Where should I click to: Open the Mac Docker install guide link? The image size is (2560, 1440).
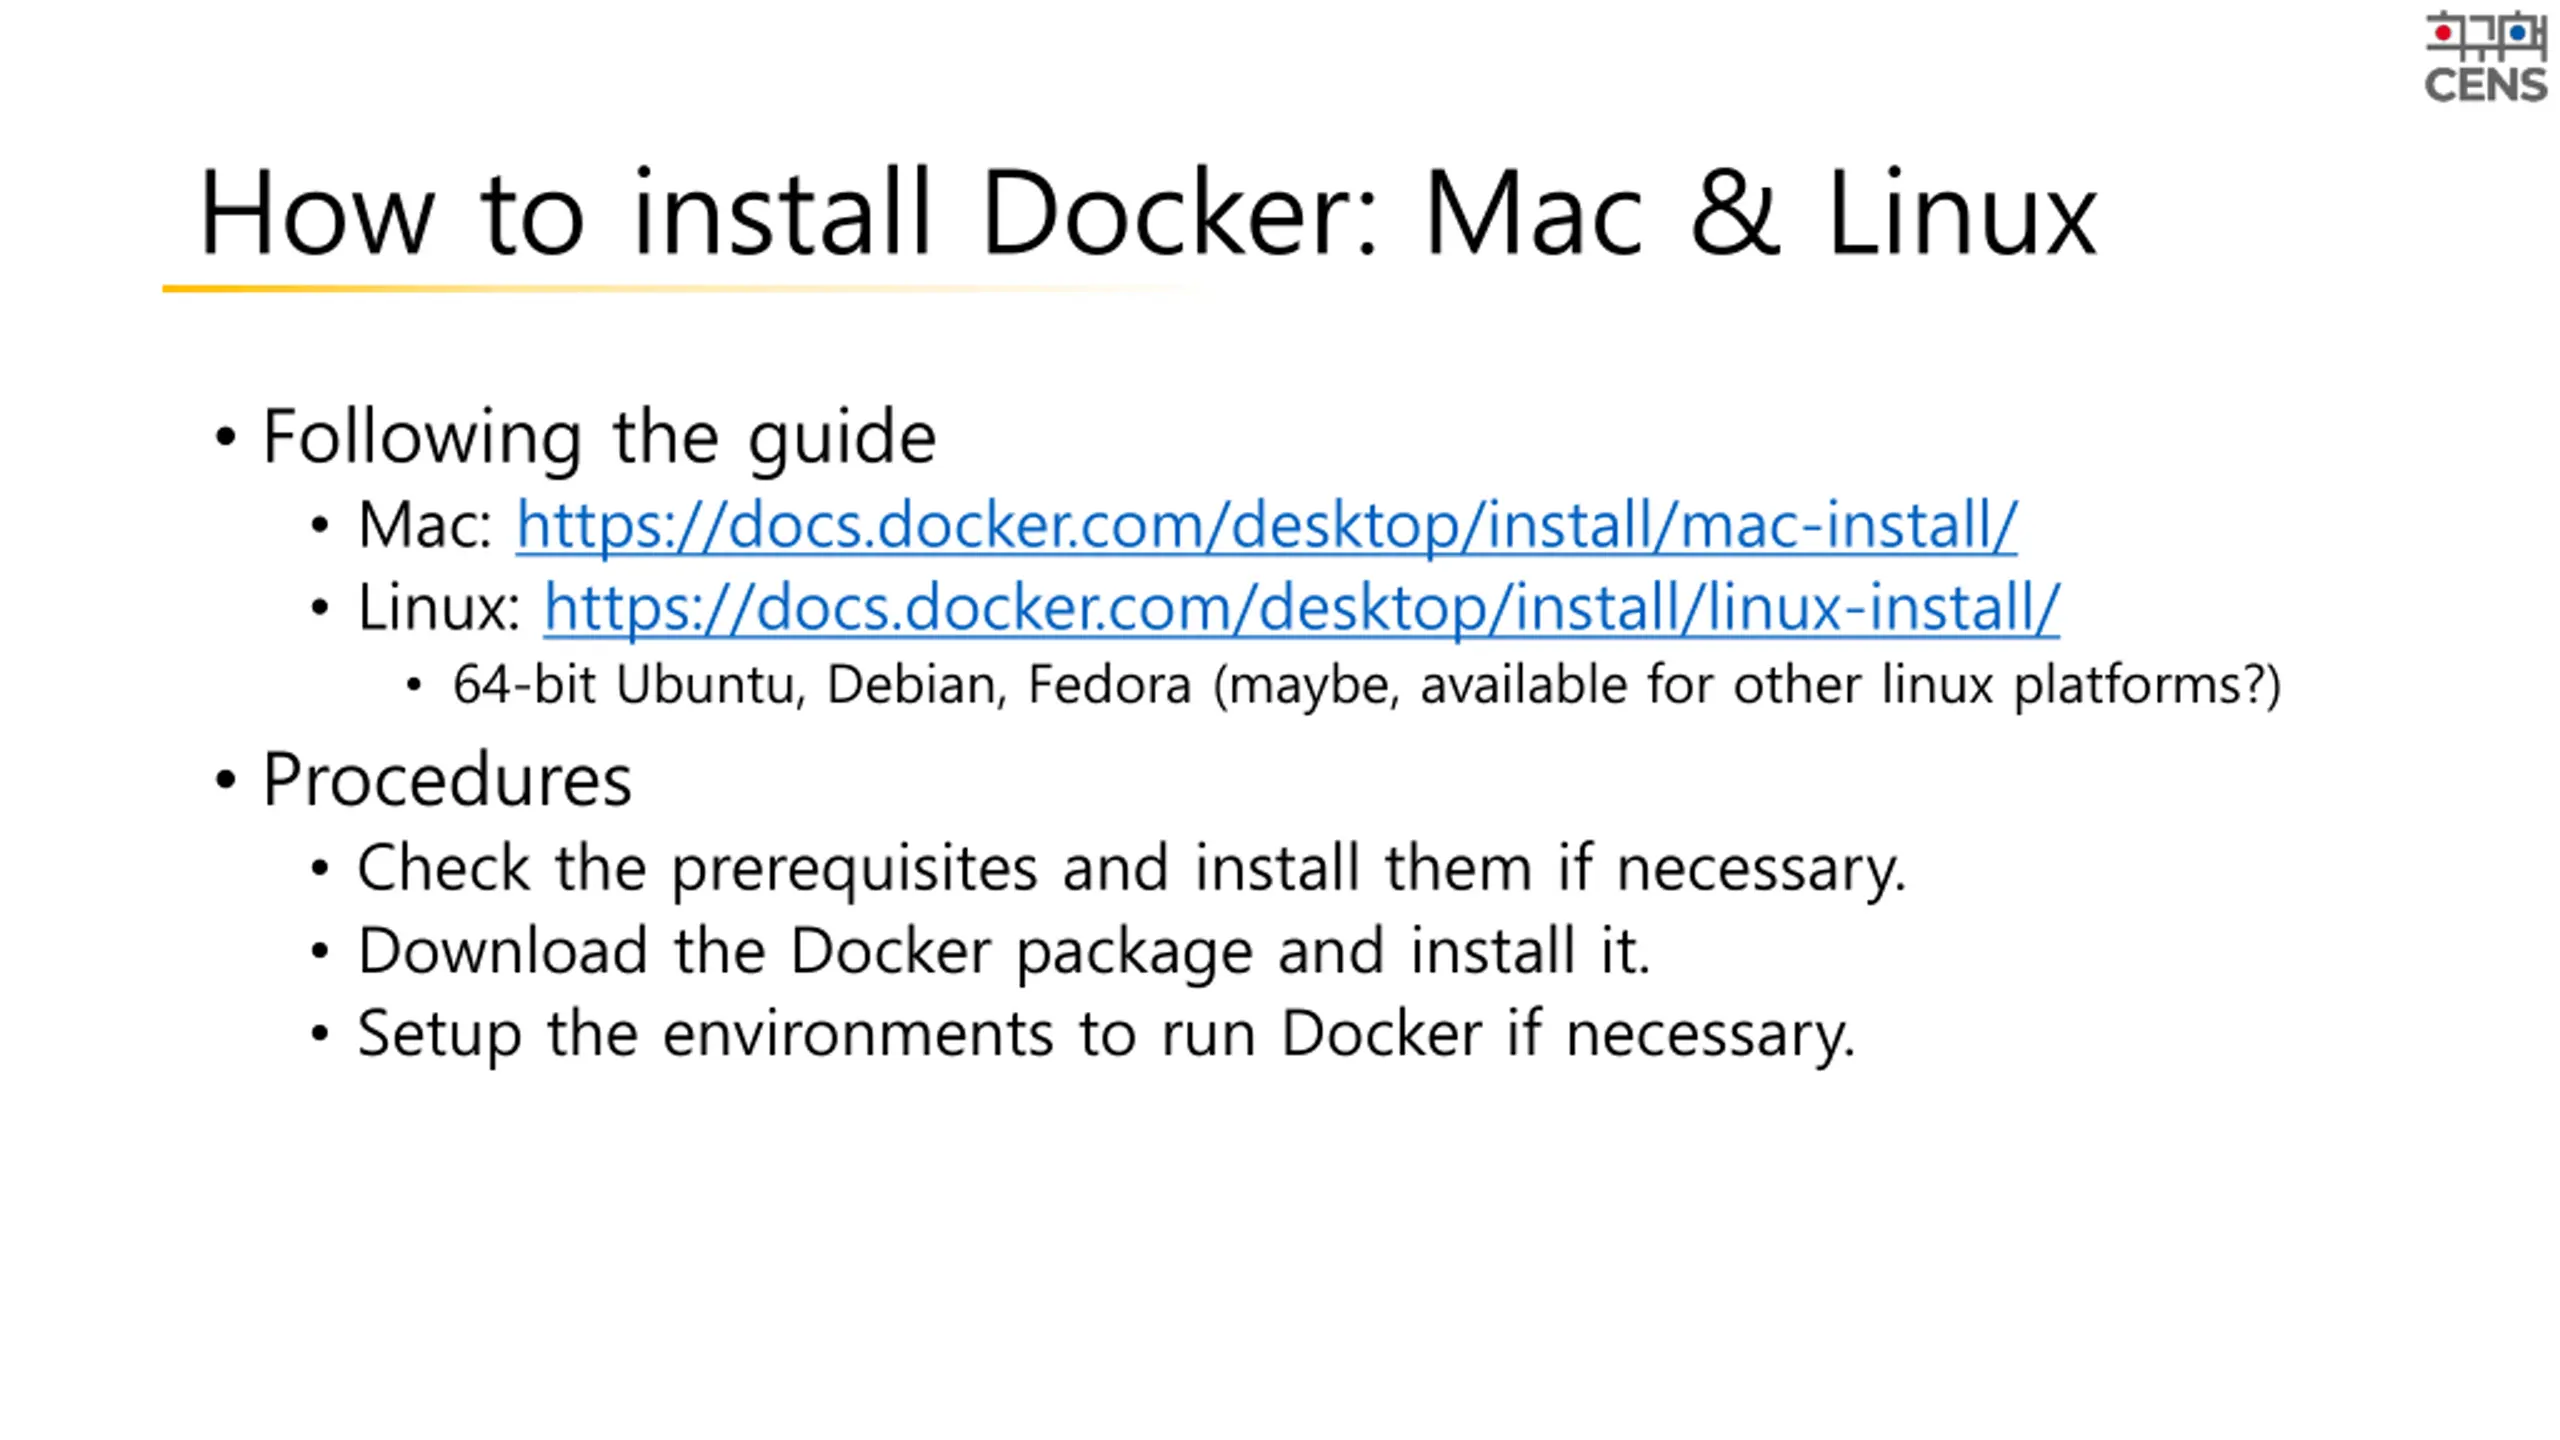tap(1266, 526)
